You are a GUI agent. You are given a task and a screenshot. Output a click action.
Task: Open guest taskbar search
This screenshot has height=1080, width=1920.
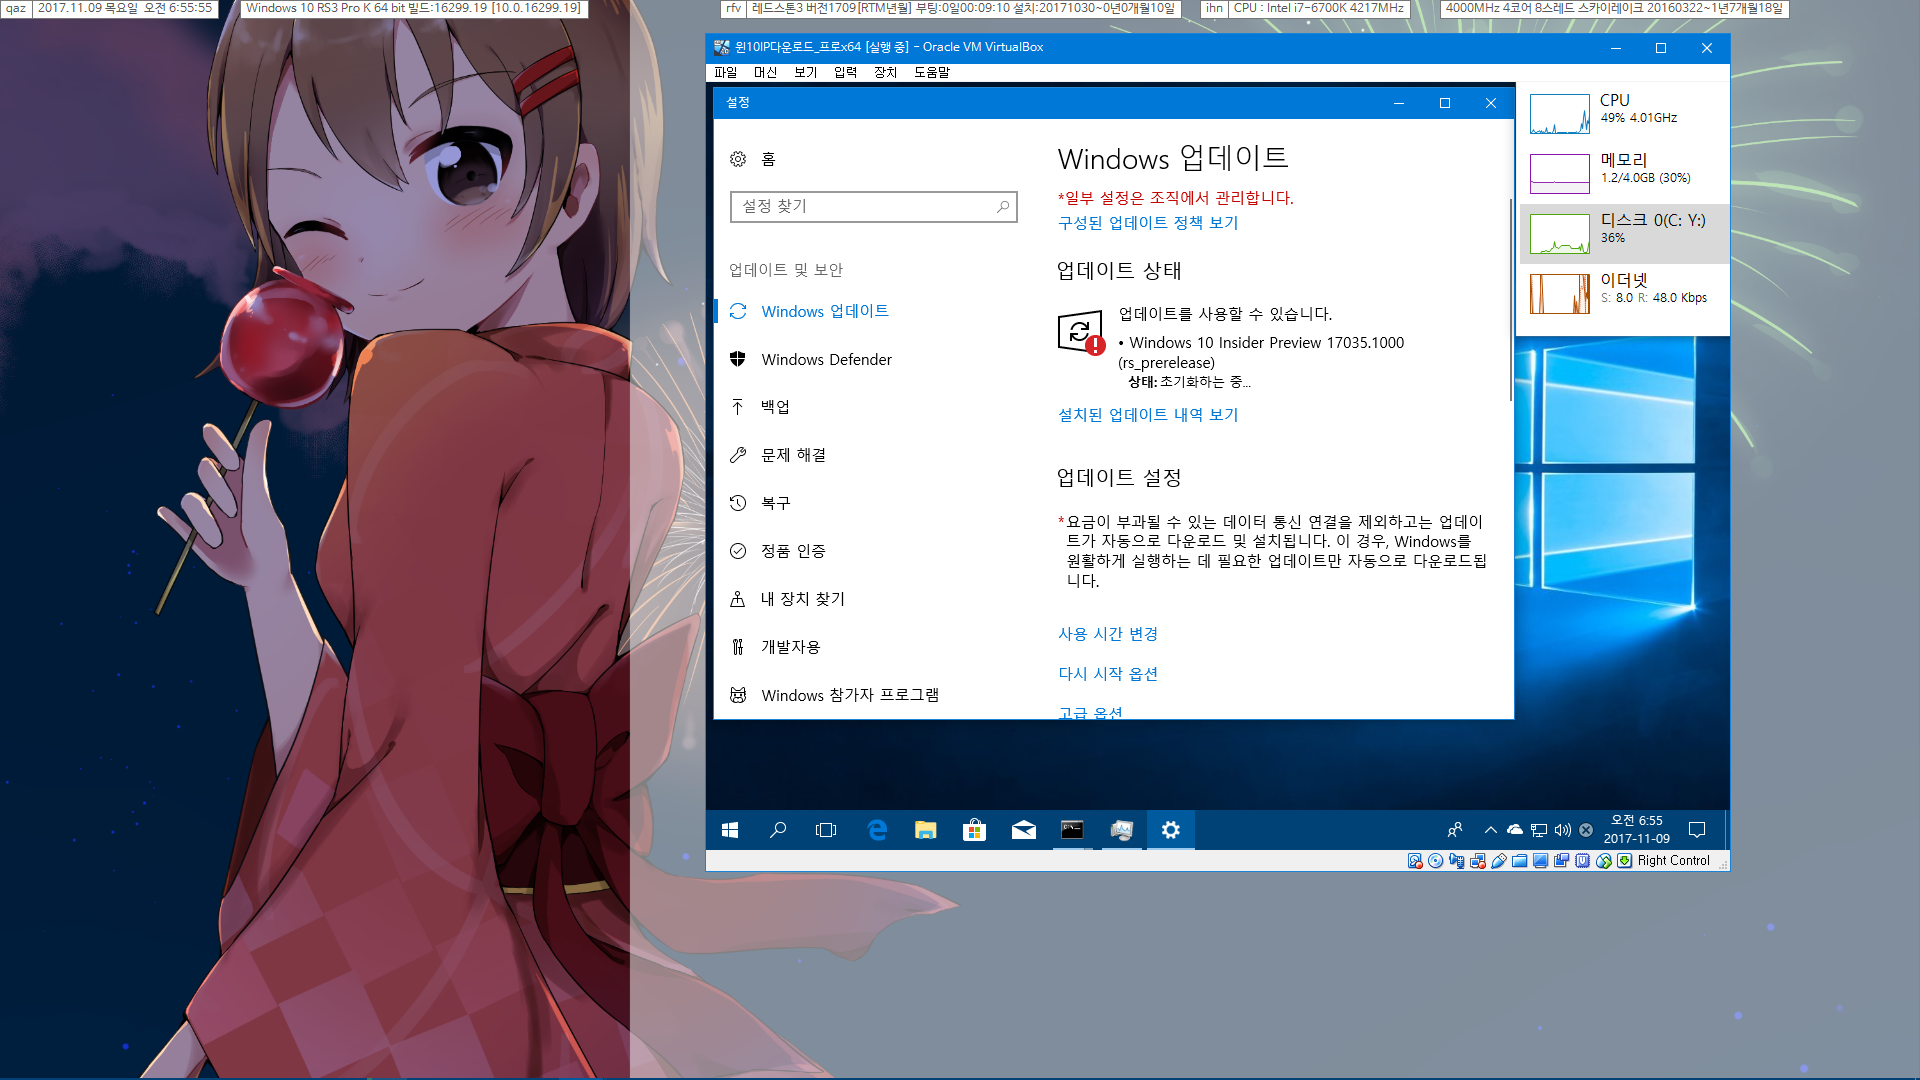pos(778,830)
